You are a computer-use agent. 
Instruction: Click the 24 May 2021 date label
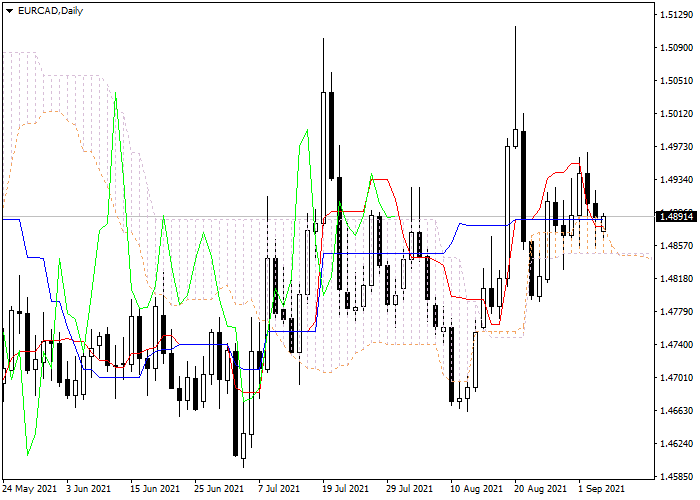29,489
